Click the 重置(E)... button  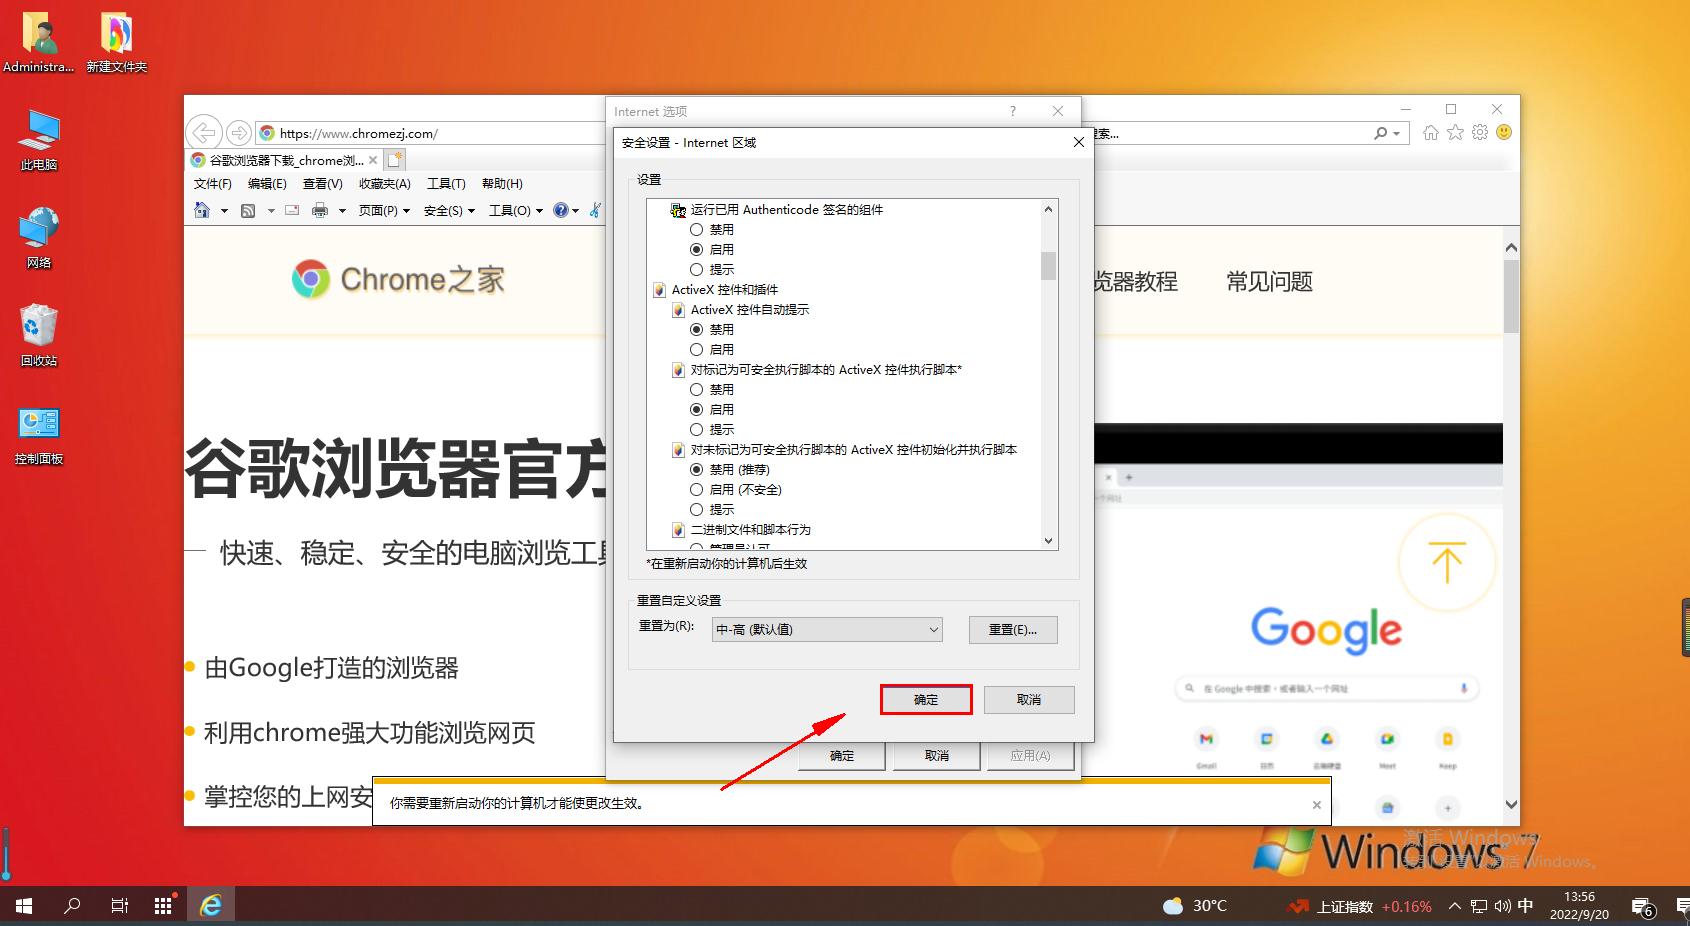(1013, 629)
